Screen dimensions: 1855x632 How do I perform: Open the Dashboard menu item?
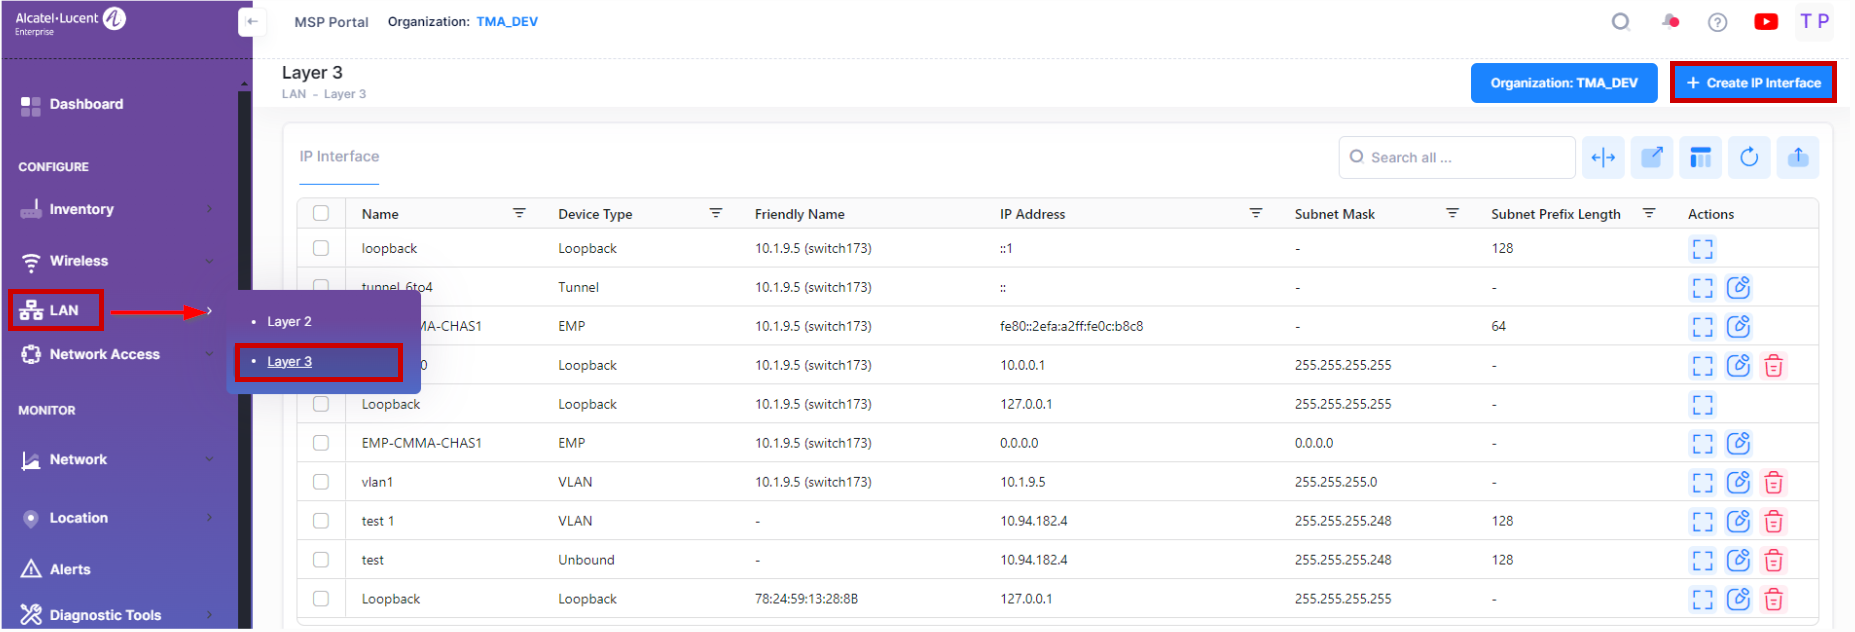point(86,104)
